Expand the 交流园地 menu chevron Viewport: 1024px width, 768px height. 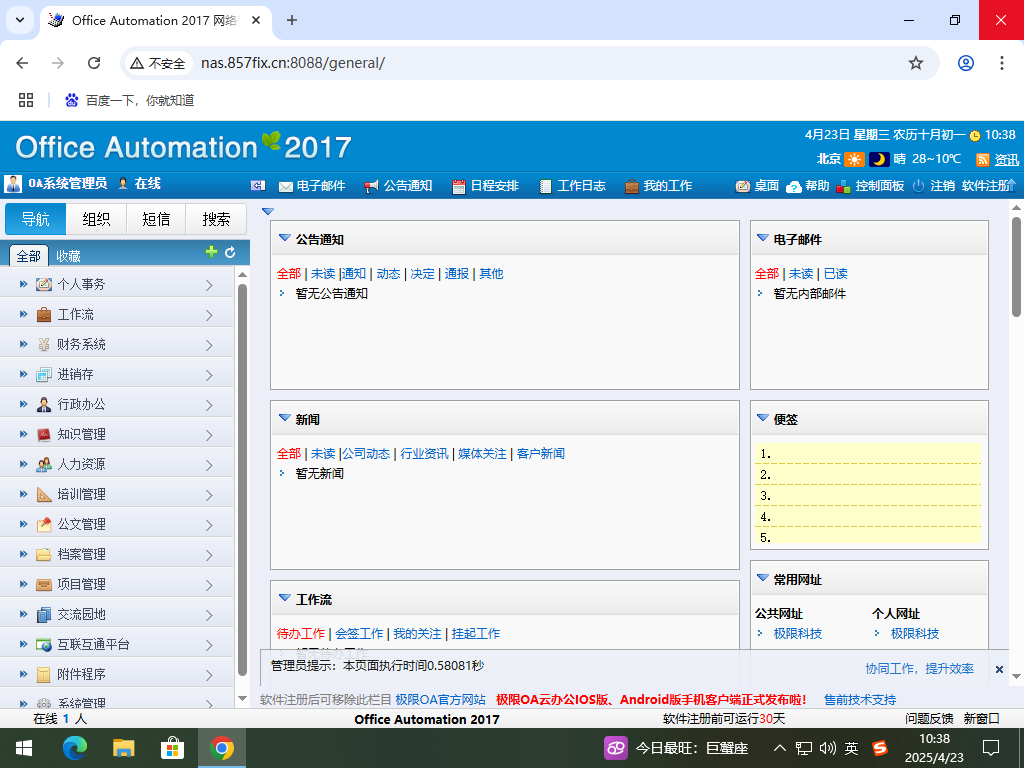pos(209,616)
